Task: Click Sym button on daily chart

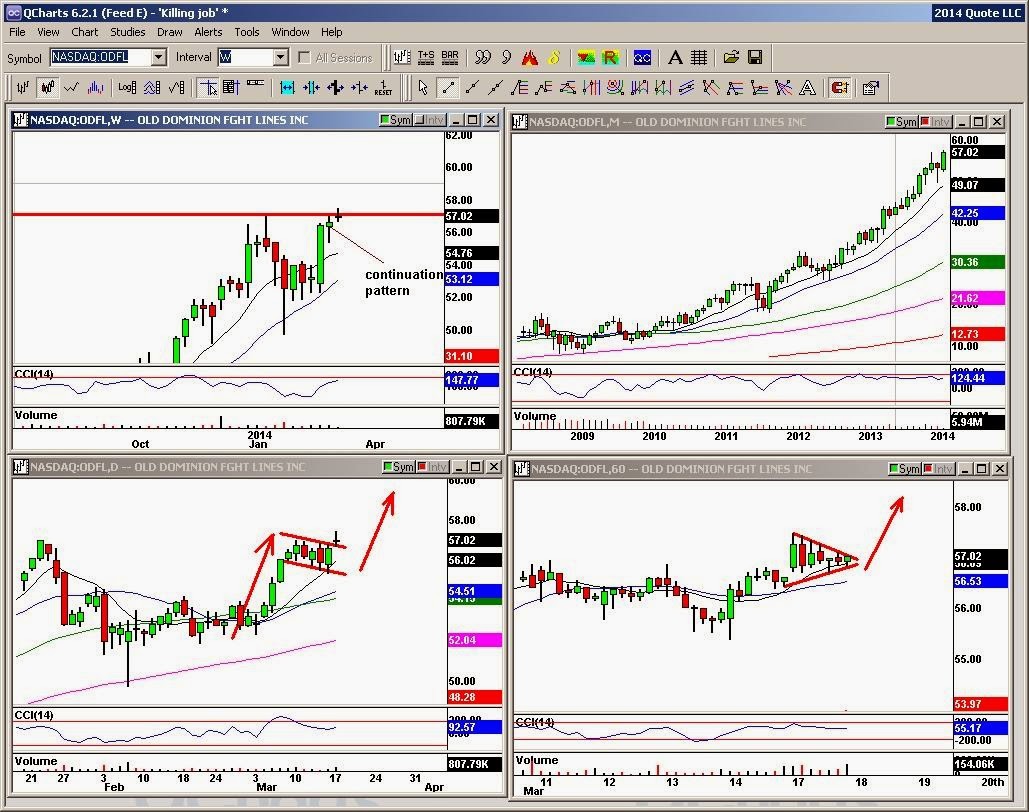Action: (x=399, y=467)
